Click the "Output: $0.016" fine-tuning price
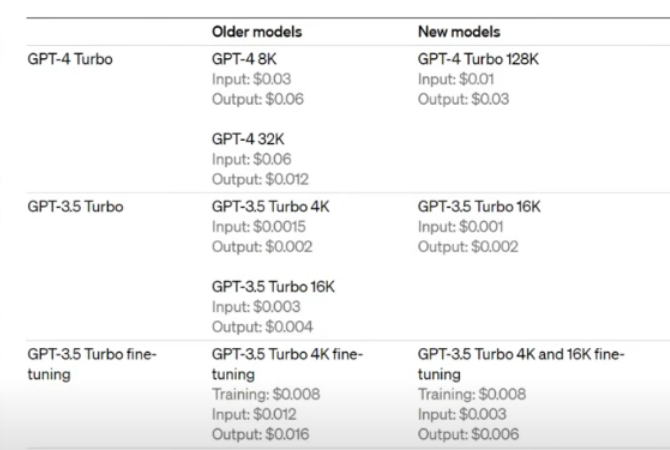This screenshot has height=450, width=670. pos(260,435)
